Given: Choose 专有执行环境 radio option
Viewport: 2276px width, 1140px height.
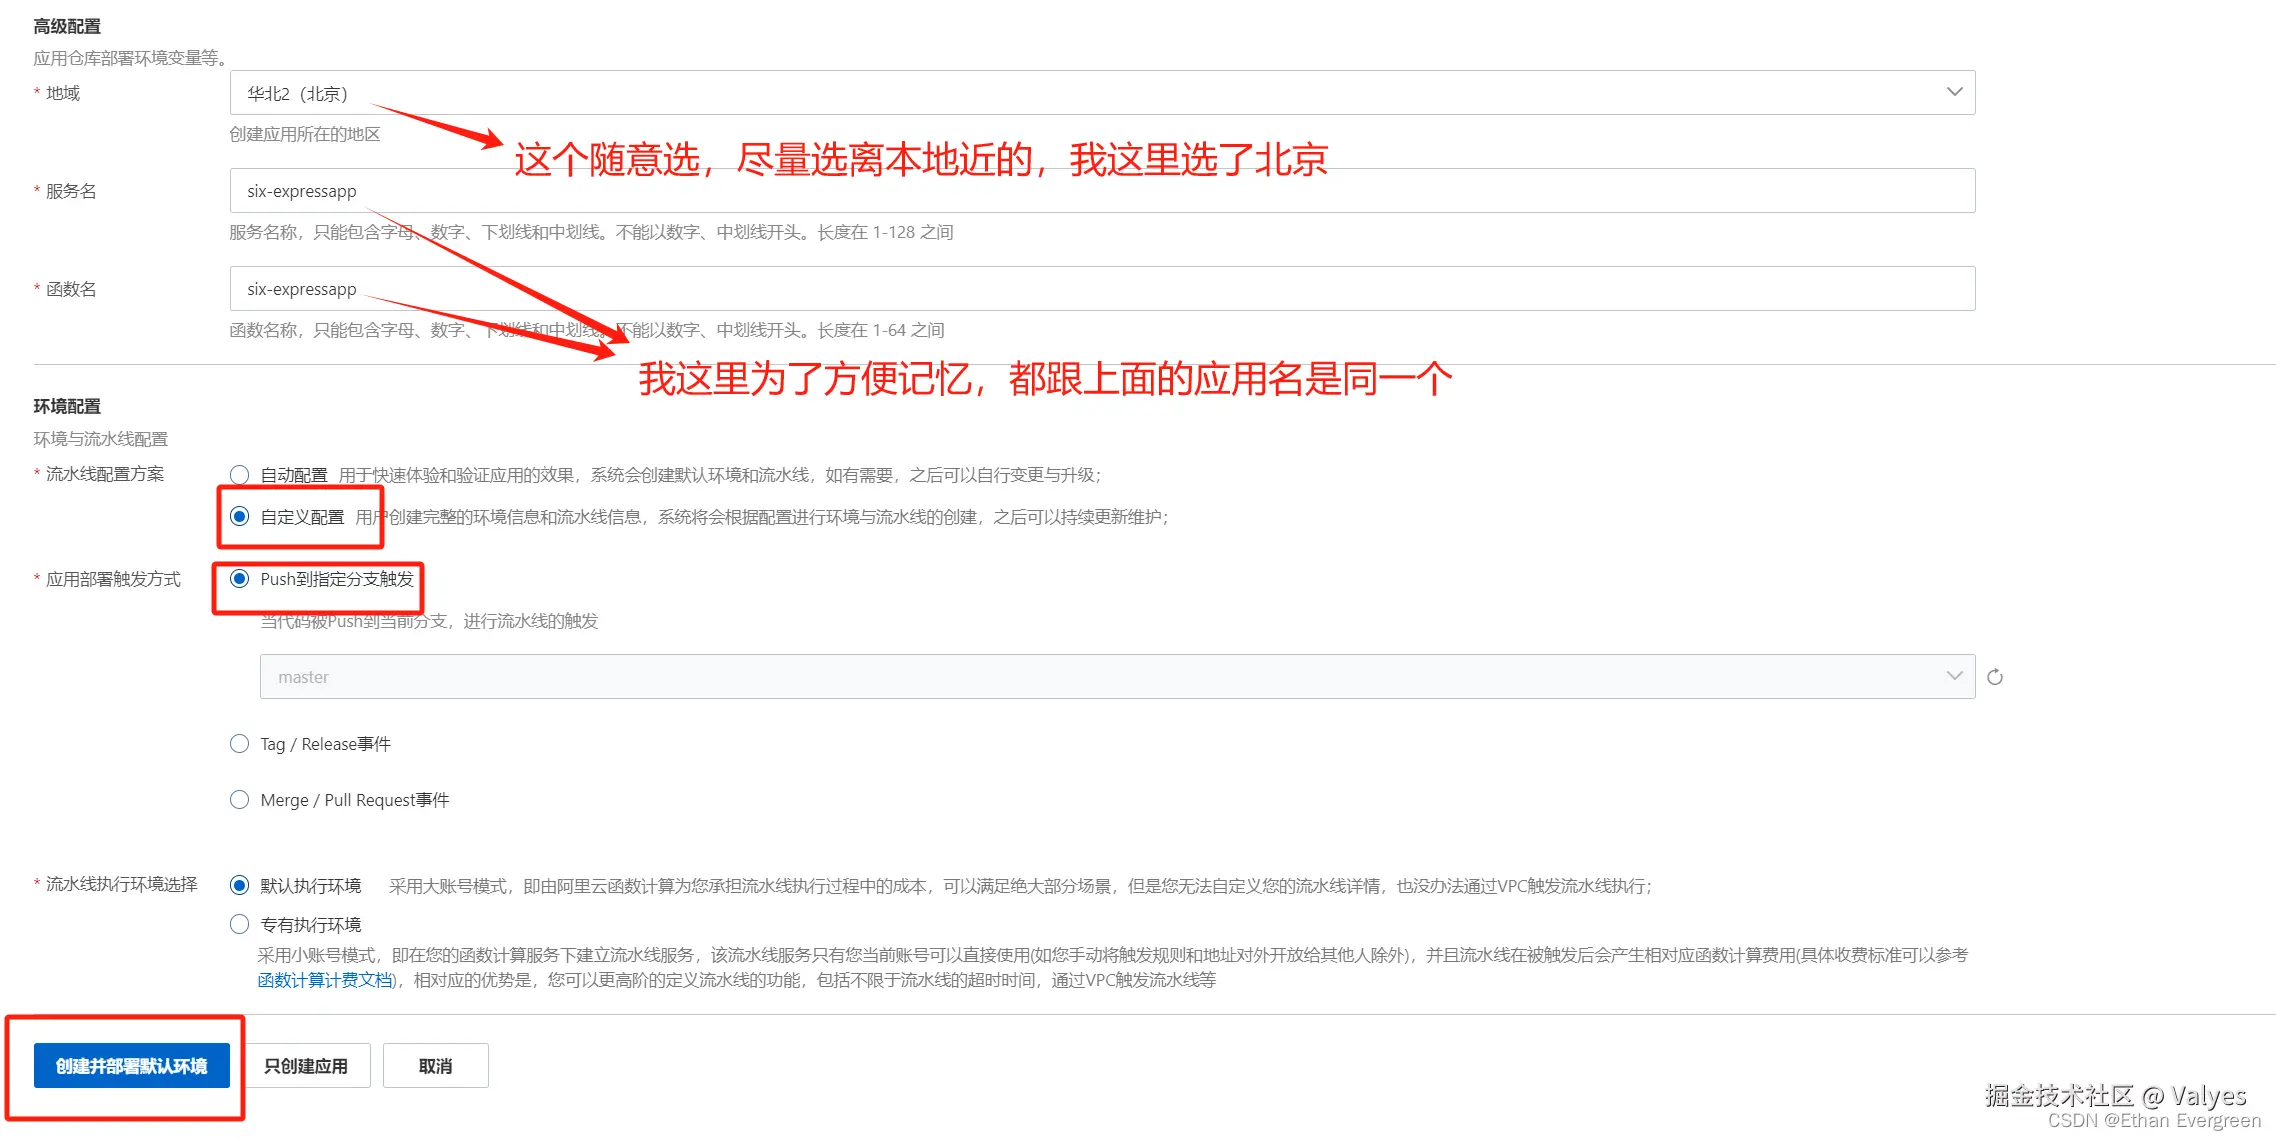Looking at the screenshot, I should (239, 925).
